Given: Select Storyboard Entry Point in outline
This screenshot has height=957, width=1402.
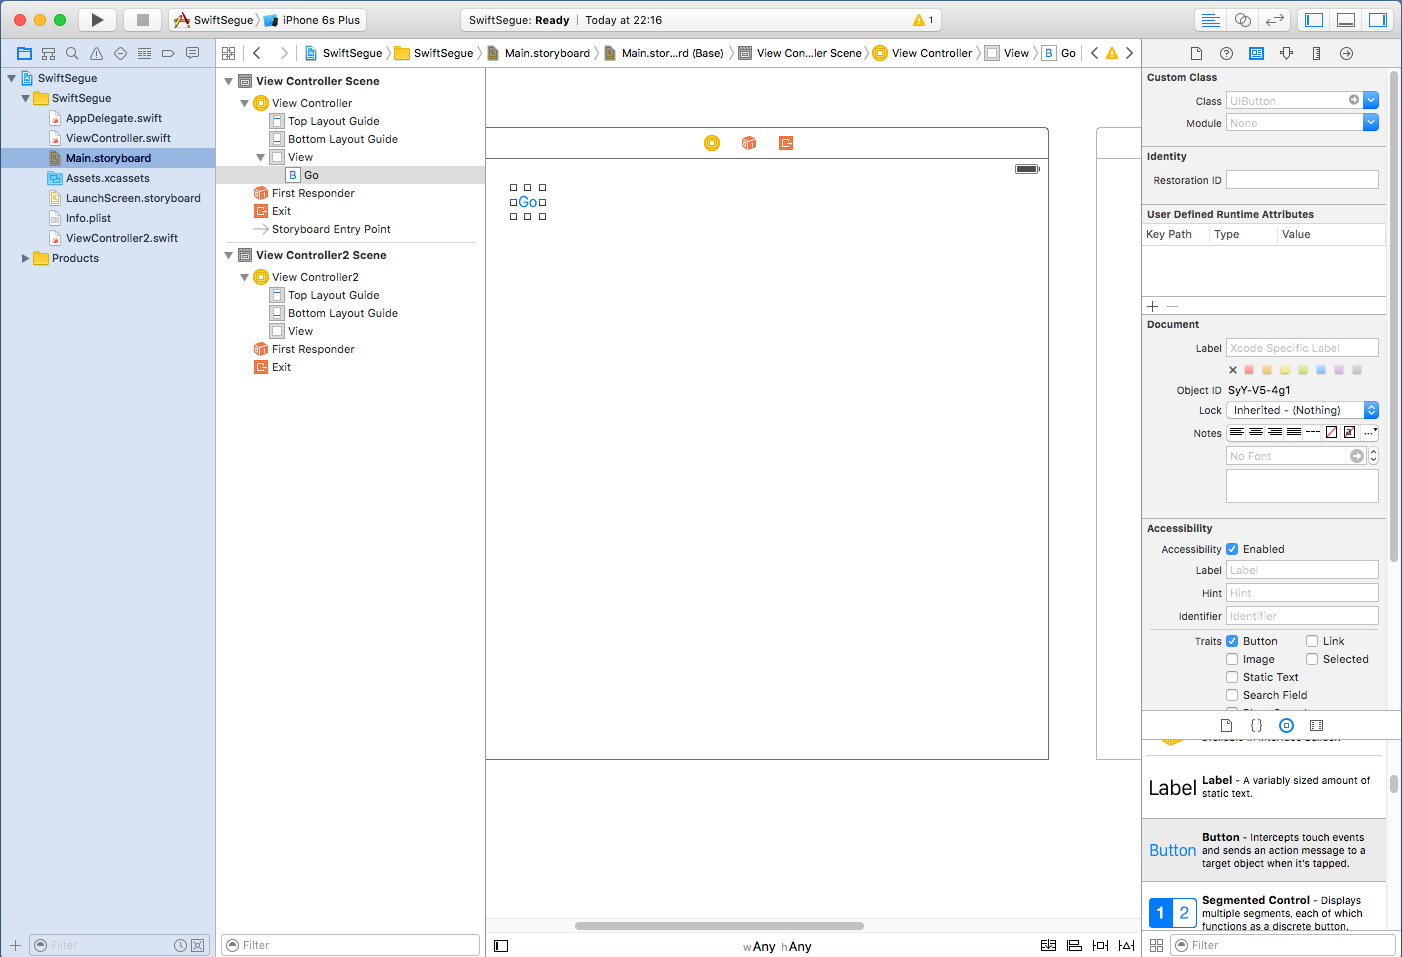Looking at the screenshot, I should (x=330, y=229).
